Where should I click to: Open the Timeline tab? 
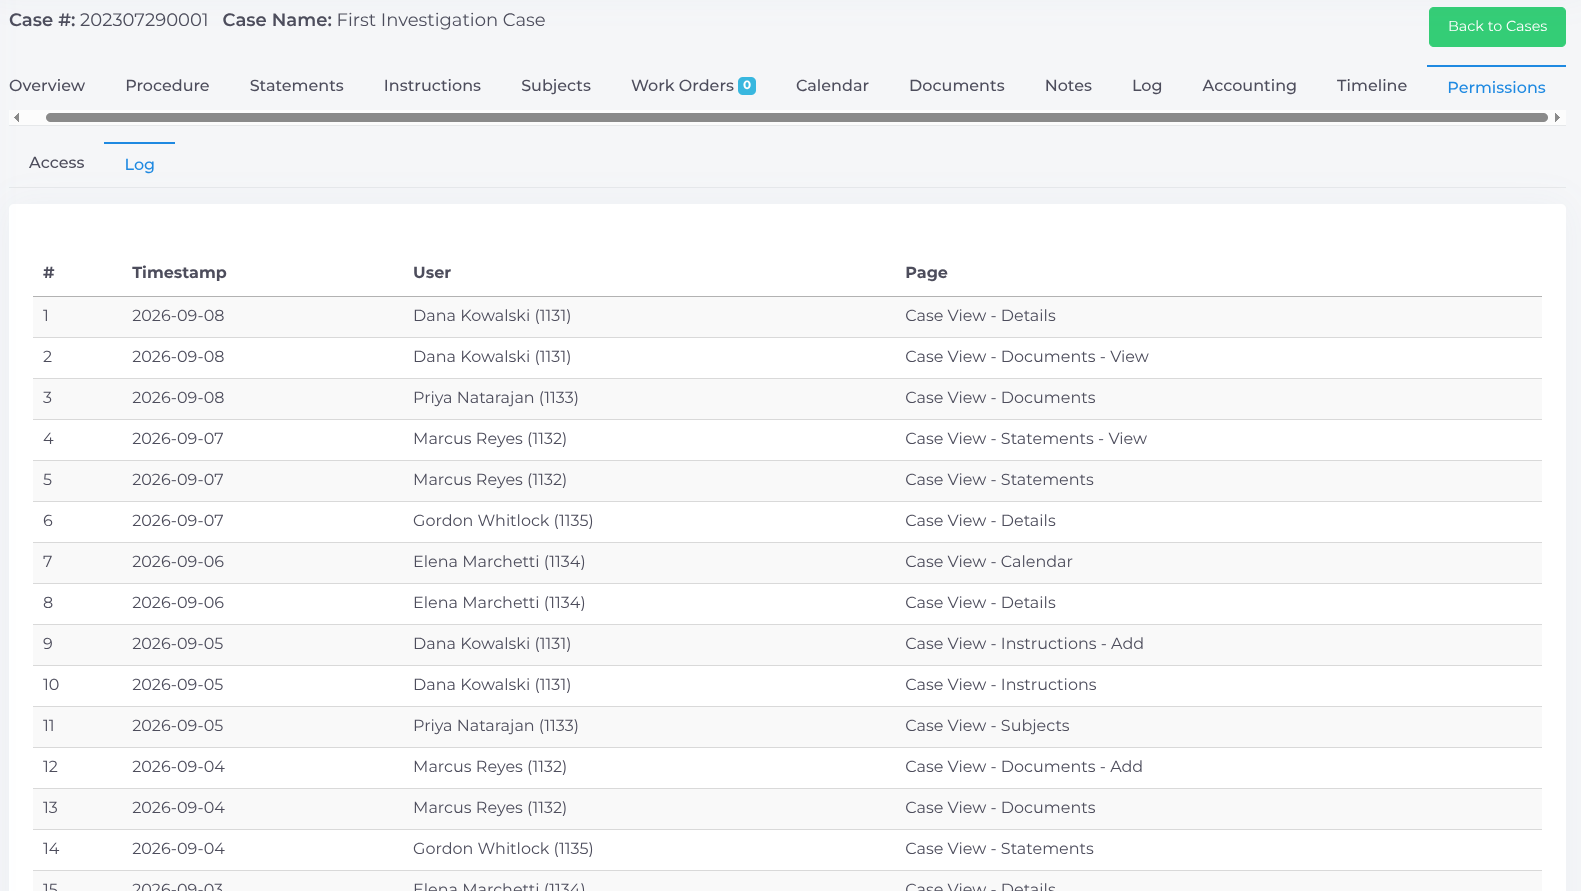click(x=1371, y=86)
